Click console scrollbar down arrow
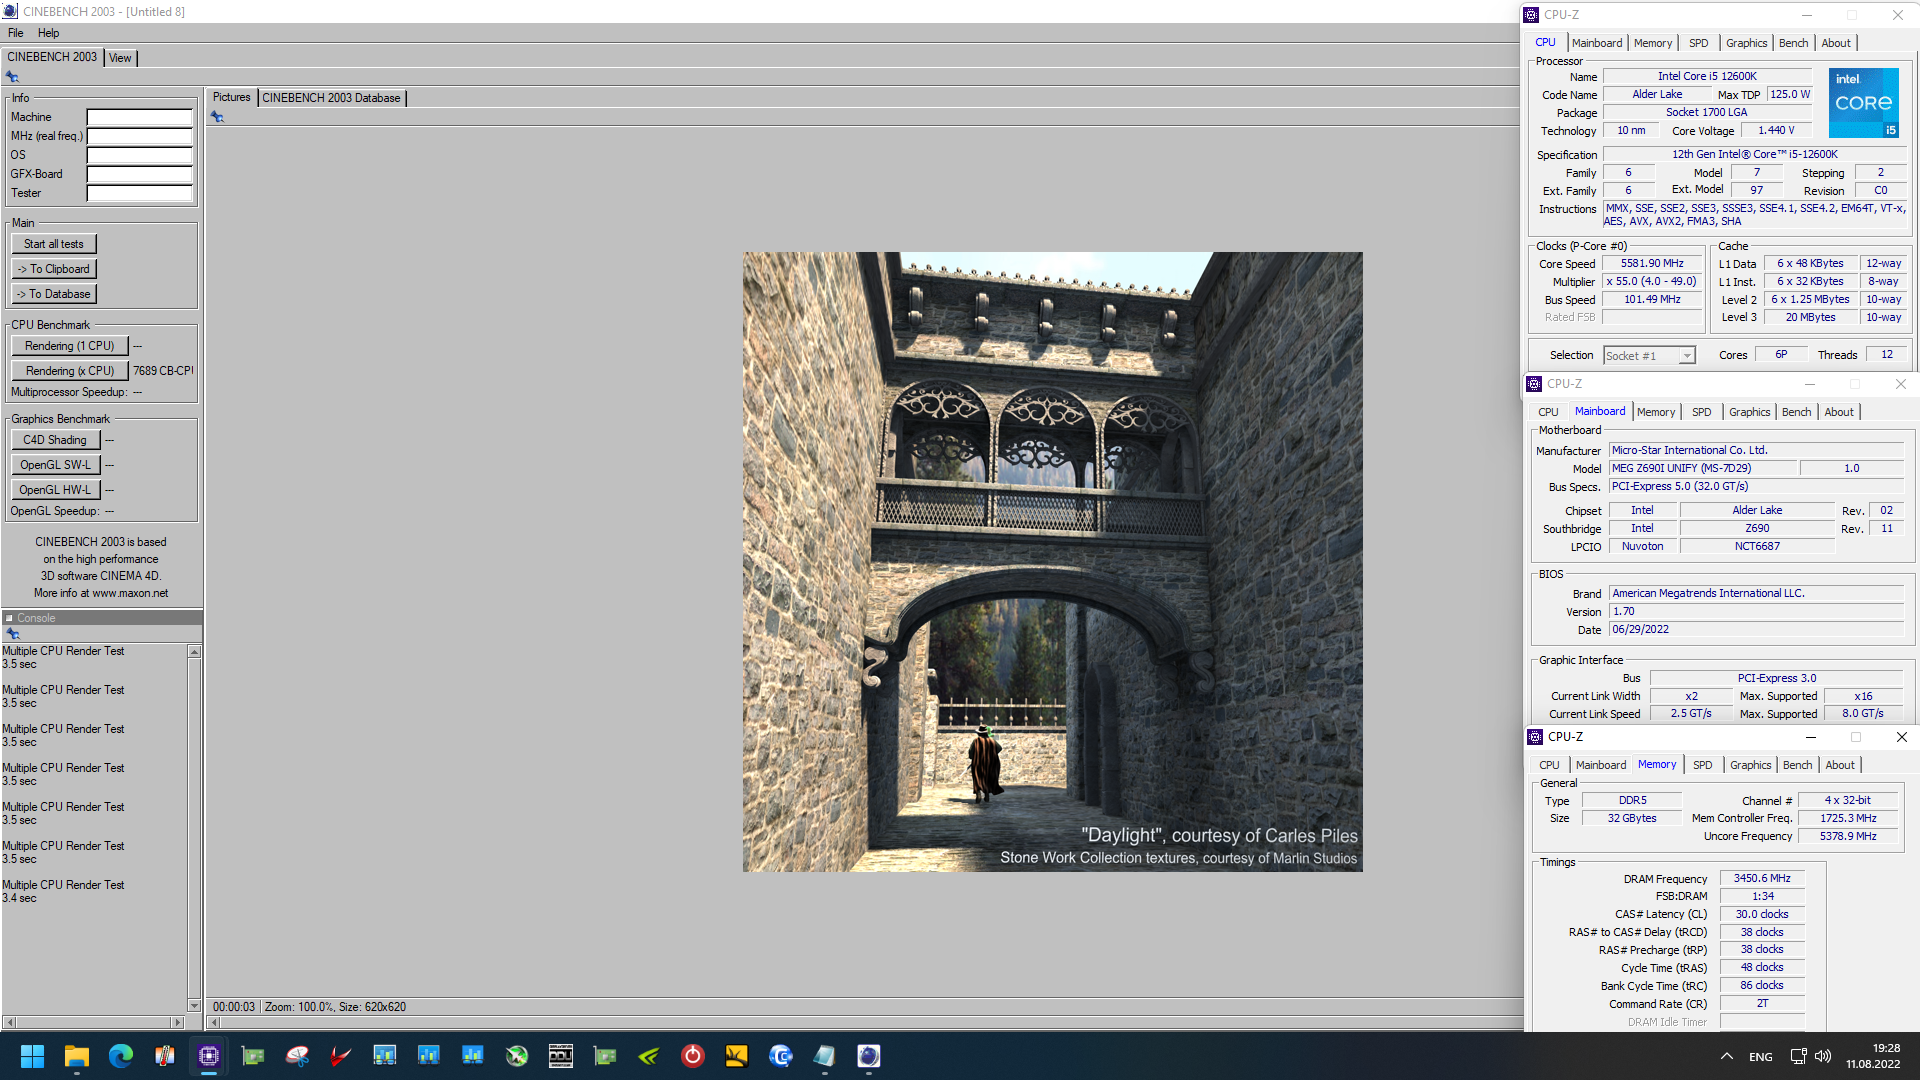Image resolution: width=1920 pixels, height=1080 pixels. 194,1006
